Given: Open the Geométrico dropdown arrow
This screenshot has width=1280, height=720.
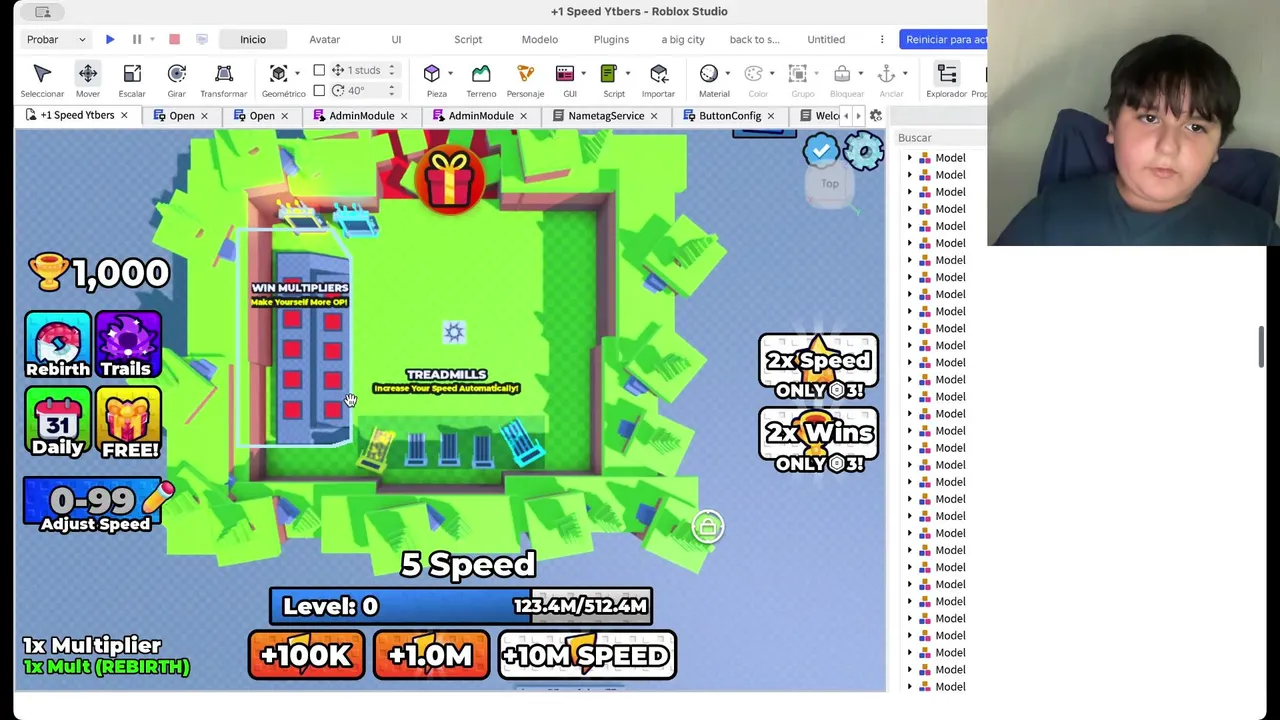Looking at the screenshot, I should 297,73.
